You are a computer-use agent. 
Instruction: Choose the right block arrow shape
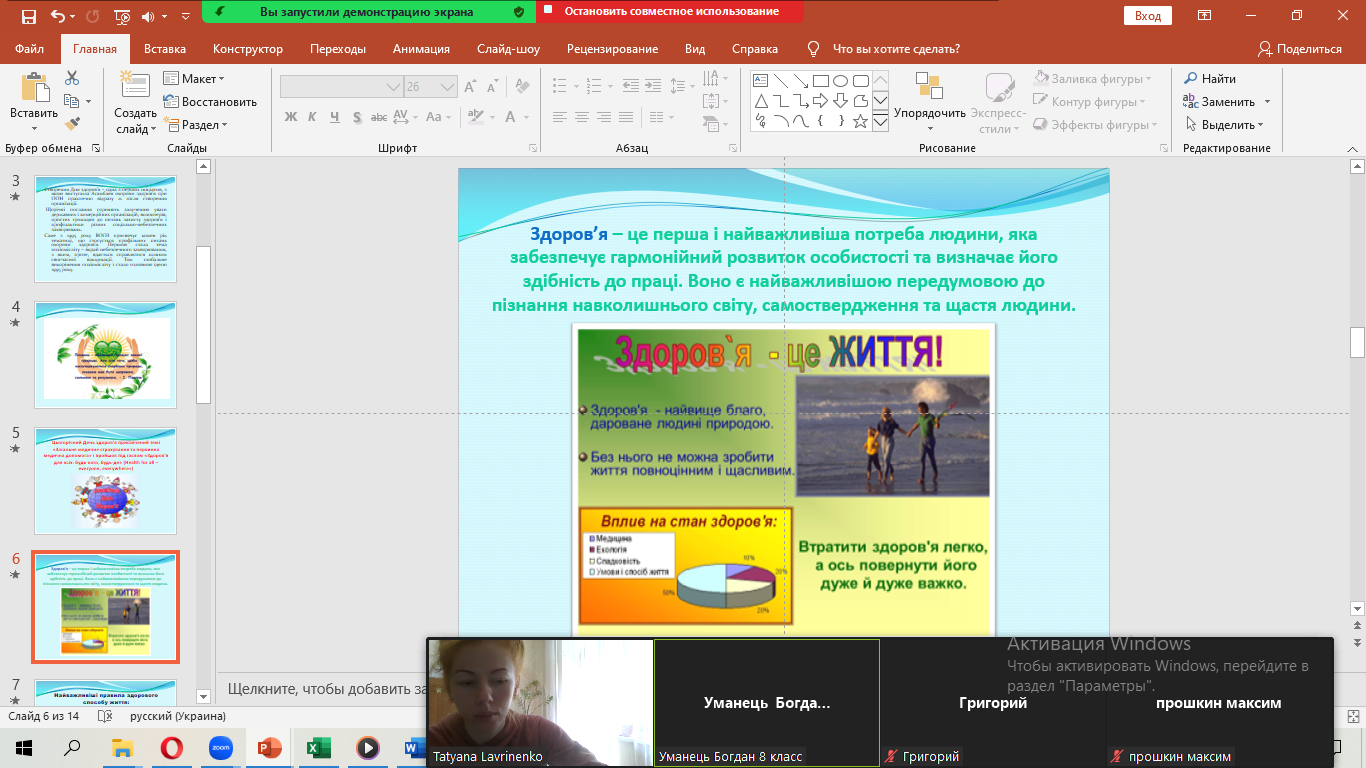tap(820, 101)
